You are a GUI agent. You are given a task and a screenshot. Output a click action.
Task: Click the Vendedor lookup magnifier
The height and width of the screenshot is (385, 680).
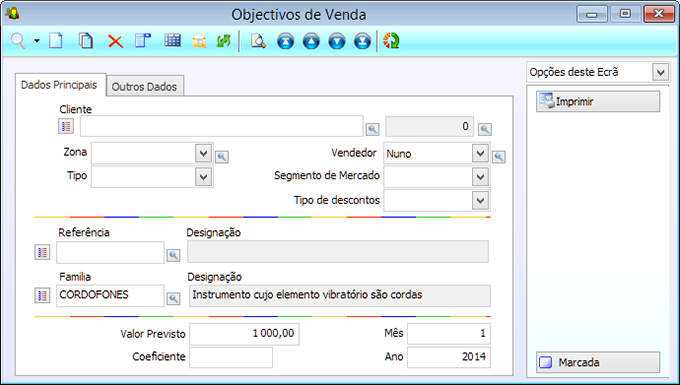pyautogui.click(x=499, y=157)
